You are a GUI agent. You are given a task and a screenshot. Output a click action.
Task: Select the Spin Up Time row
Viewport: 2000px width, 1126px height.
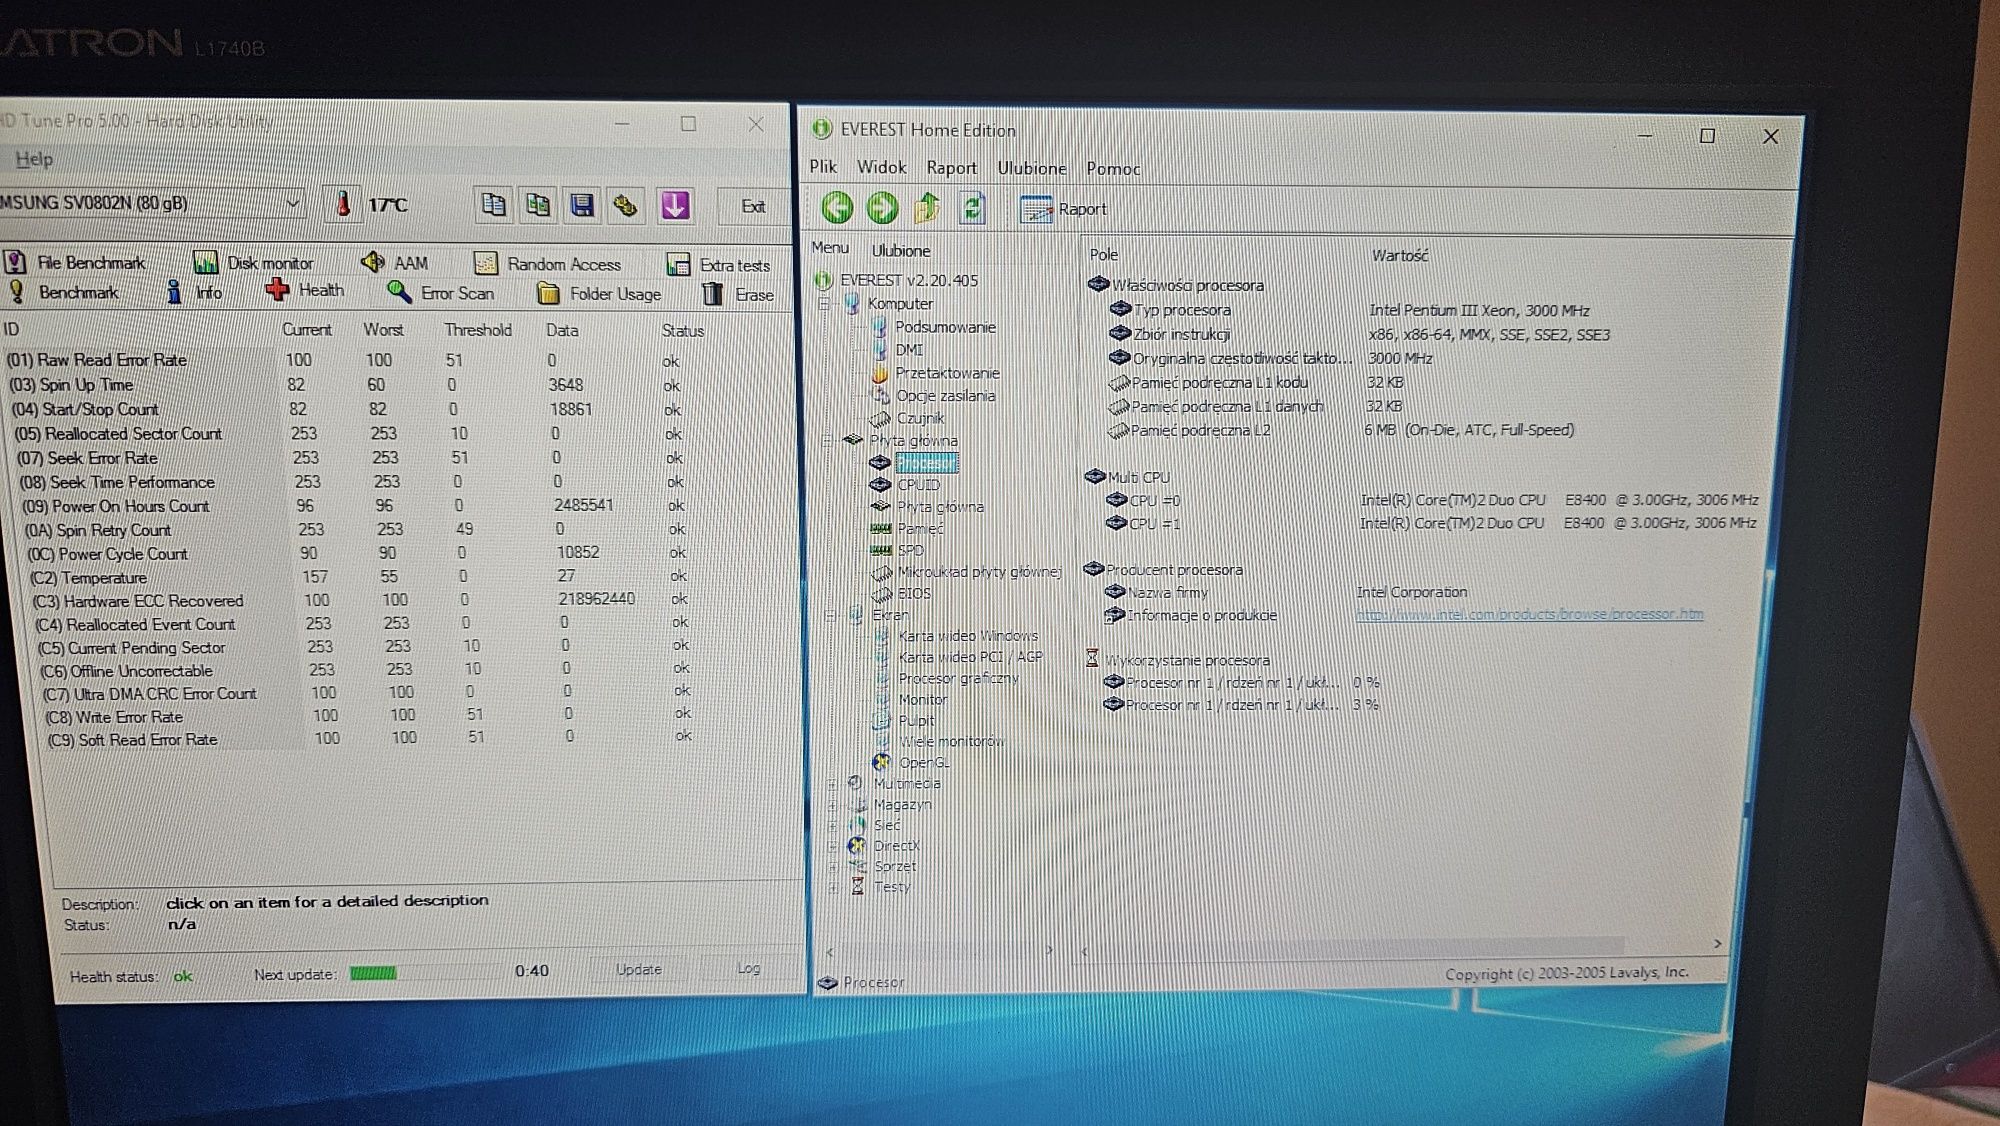(x=346, y=385)
